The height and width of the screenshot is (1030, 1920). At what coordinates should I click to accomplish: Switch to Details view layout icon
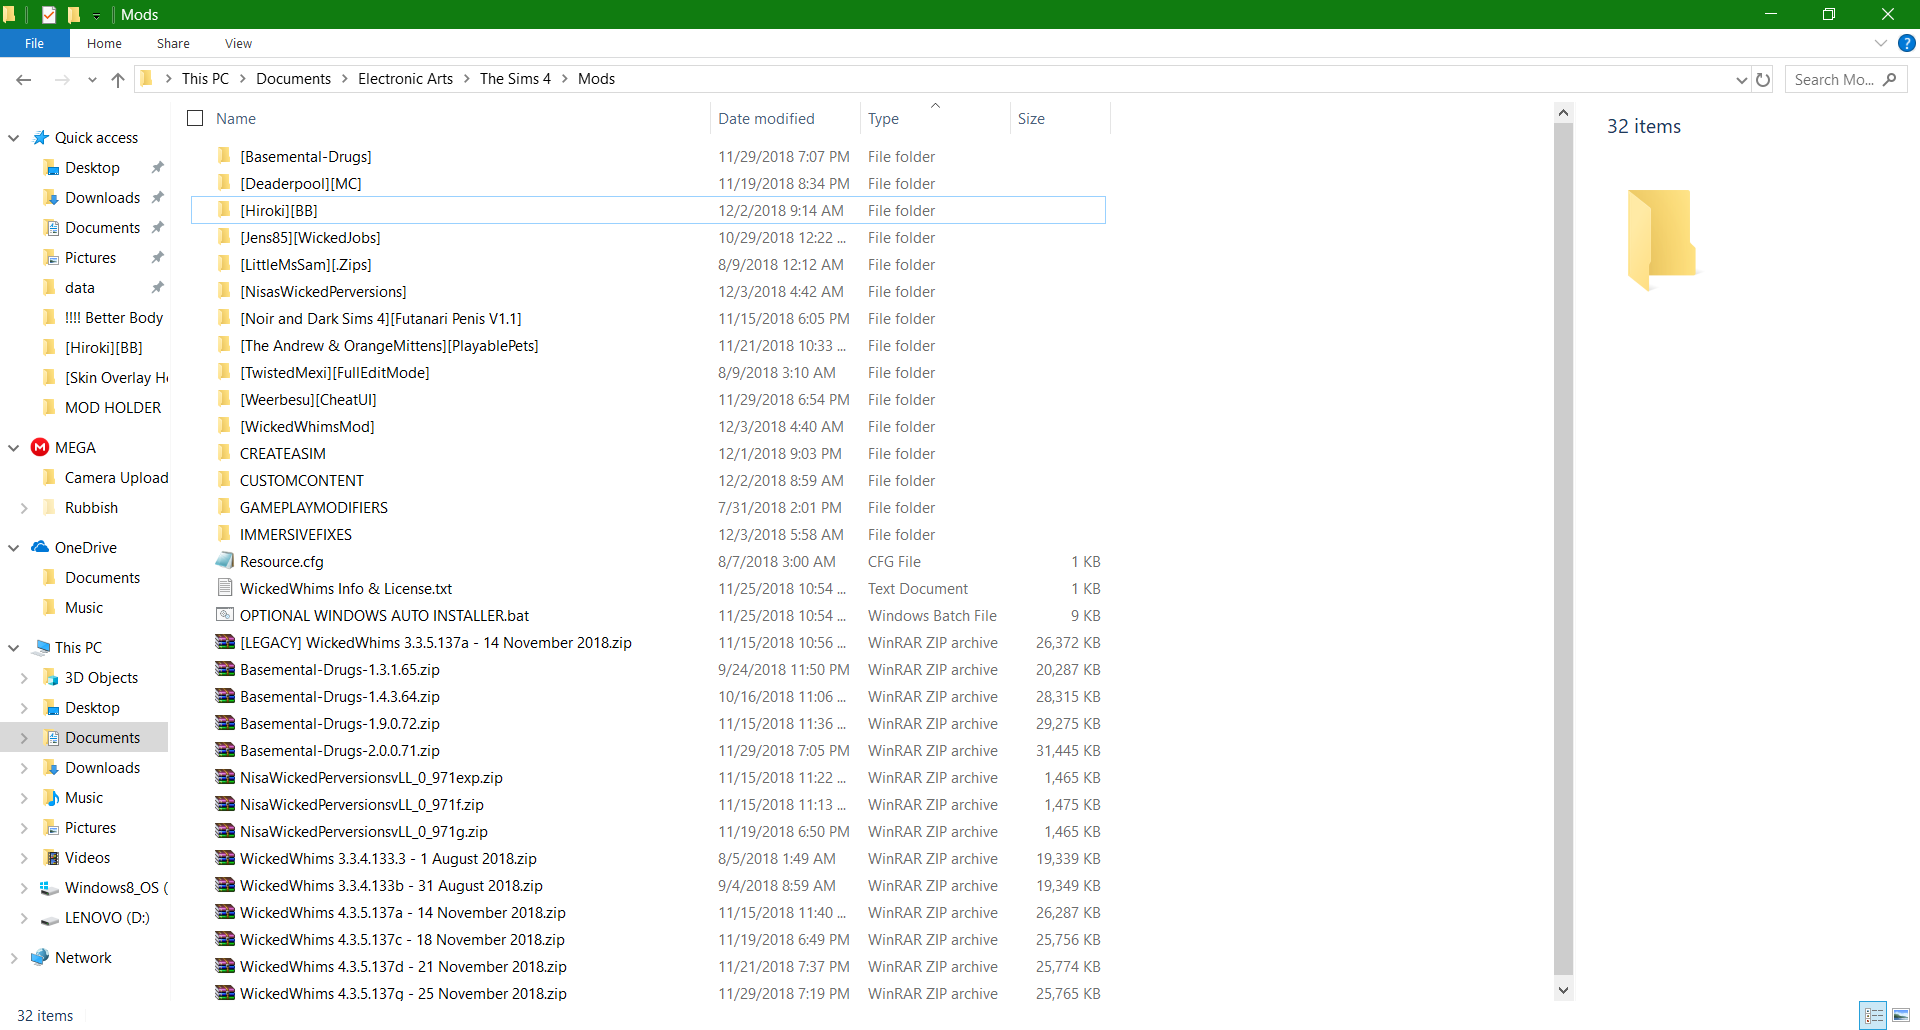point(1873,1015)
